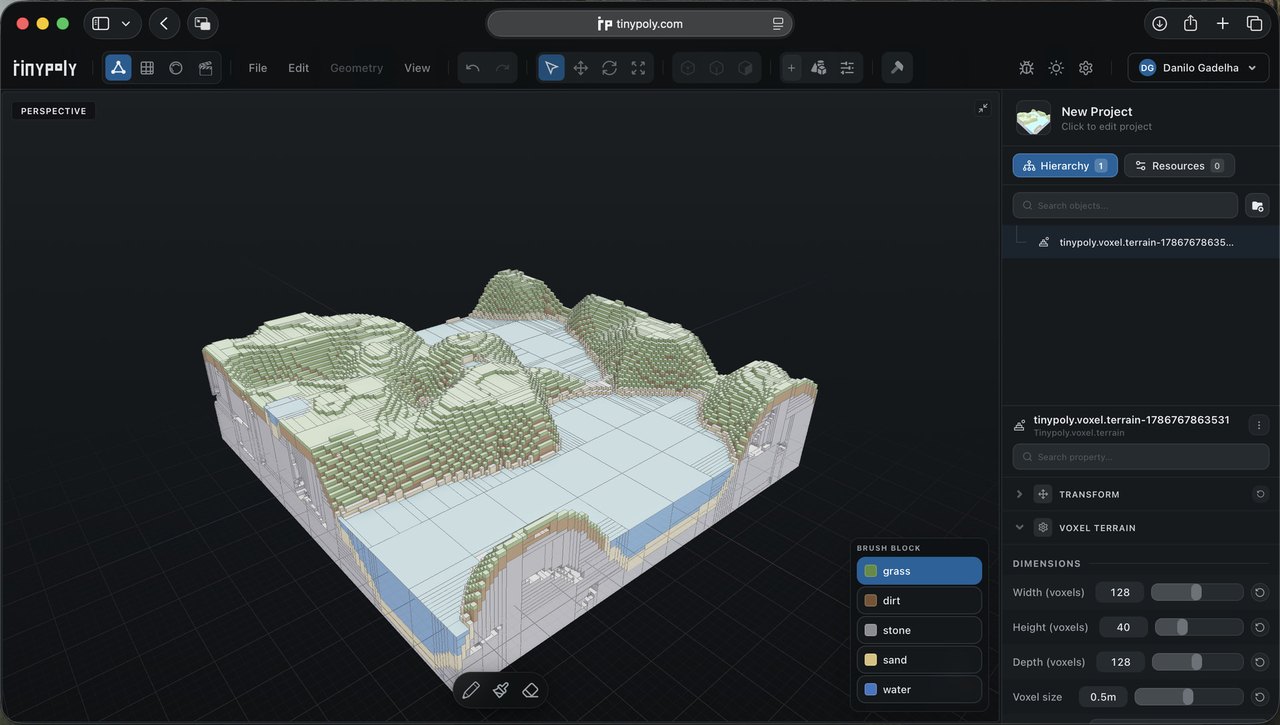The height and width of the screenshot is (725, 1280).
Task: Open the adjustment sliders tool
Action: 847,68
